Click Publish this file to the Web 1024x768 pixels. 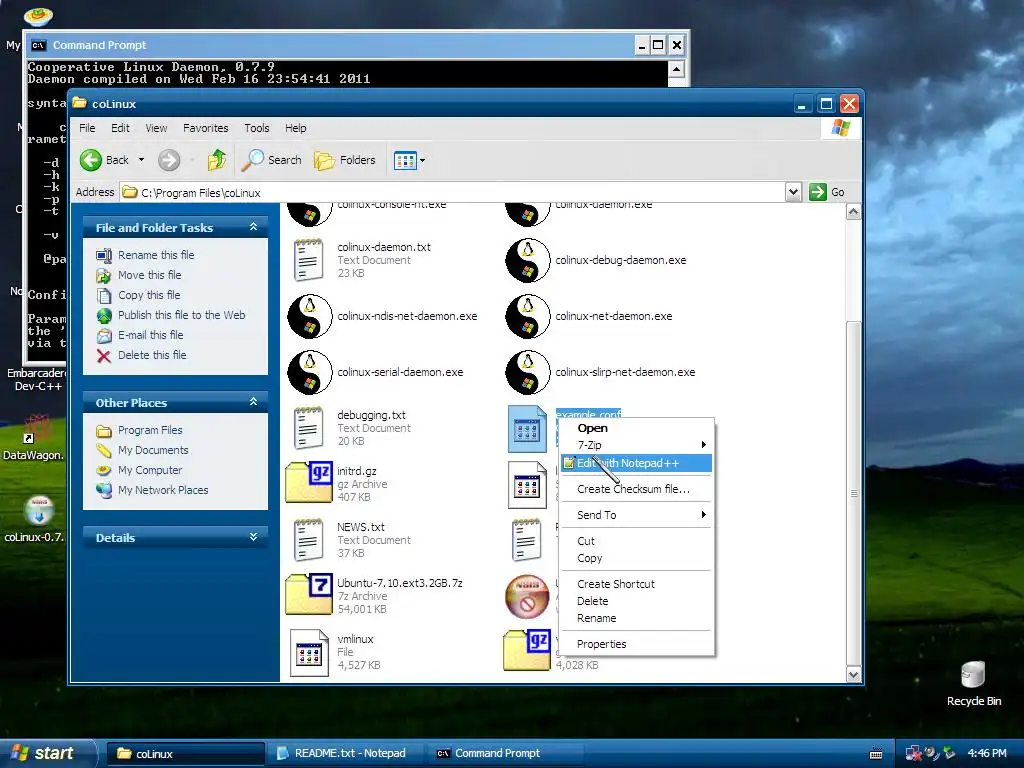[x=182, y=315]
